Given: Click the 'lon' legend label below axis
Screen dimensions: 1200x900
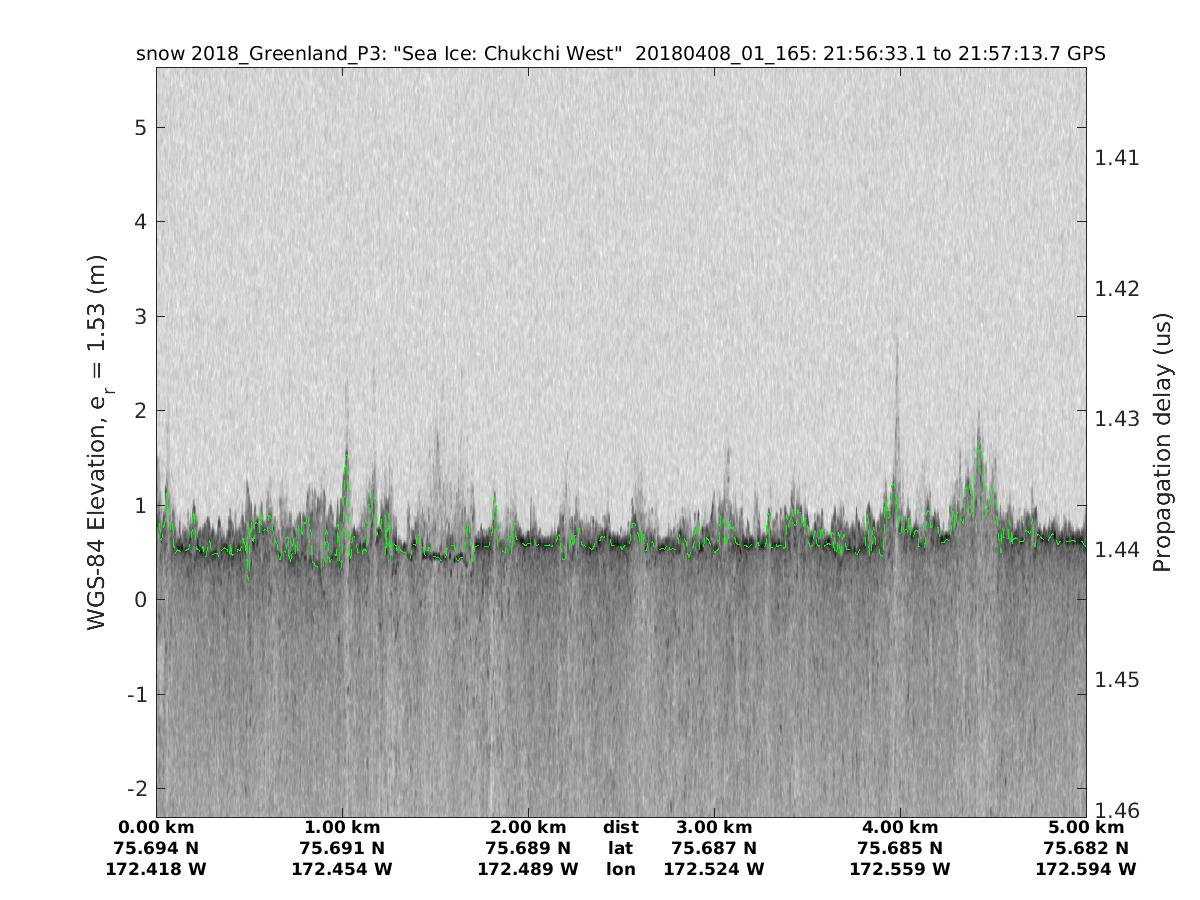Looking at the screenshot, I should [x=620, y=869].
